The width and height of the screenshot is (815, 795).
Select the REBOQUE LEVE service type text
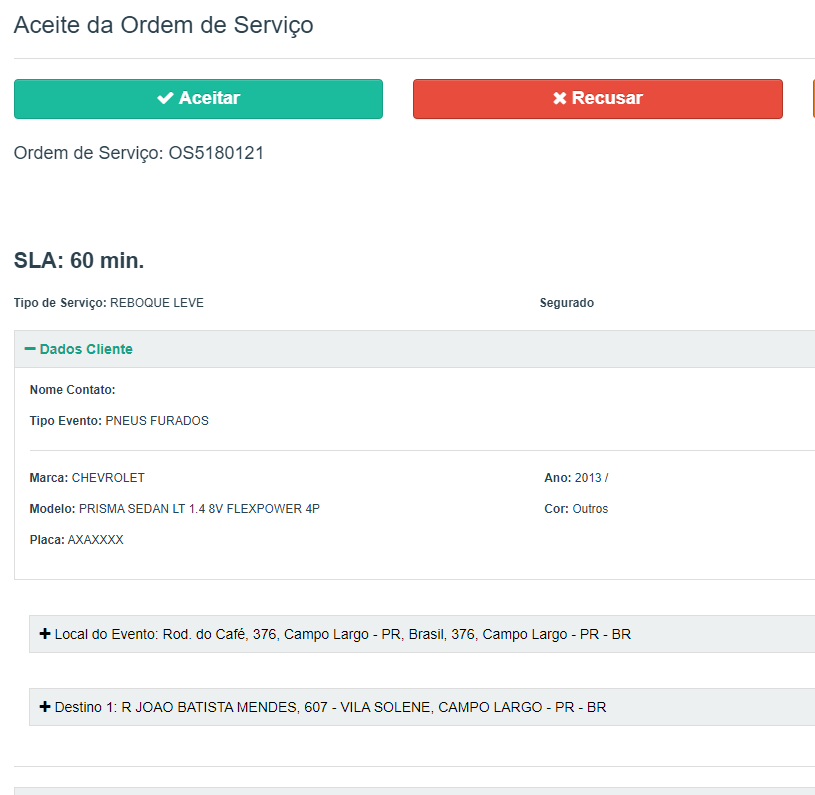(x=156, y=303)
